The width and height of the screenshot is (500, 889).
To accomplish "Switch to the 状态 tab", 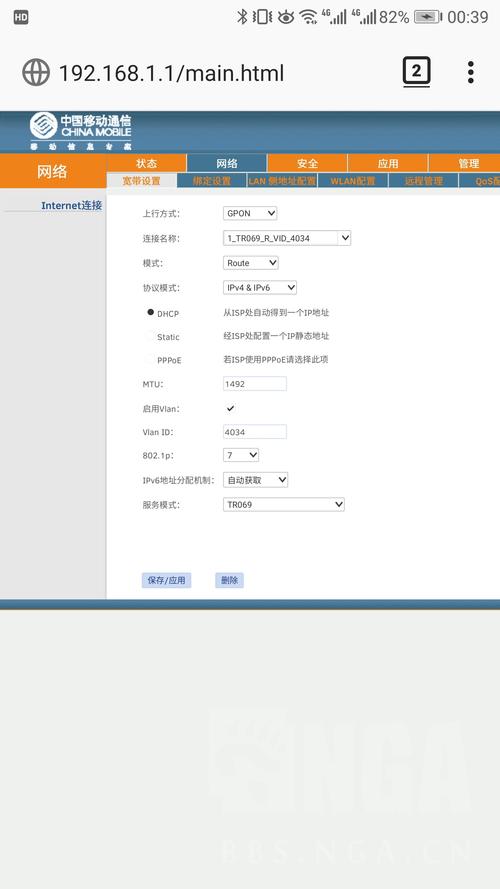I will point(146,163).
